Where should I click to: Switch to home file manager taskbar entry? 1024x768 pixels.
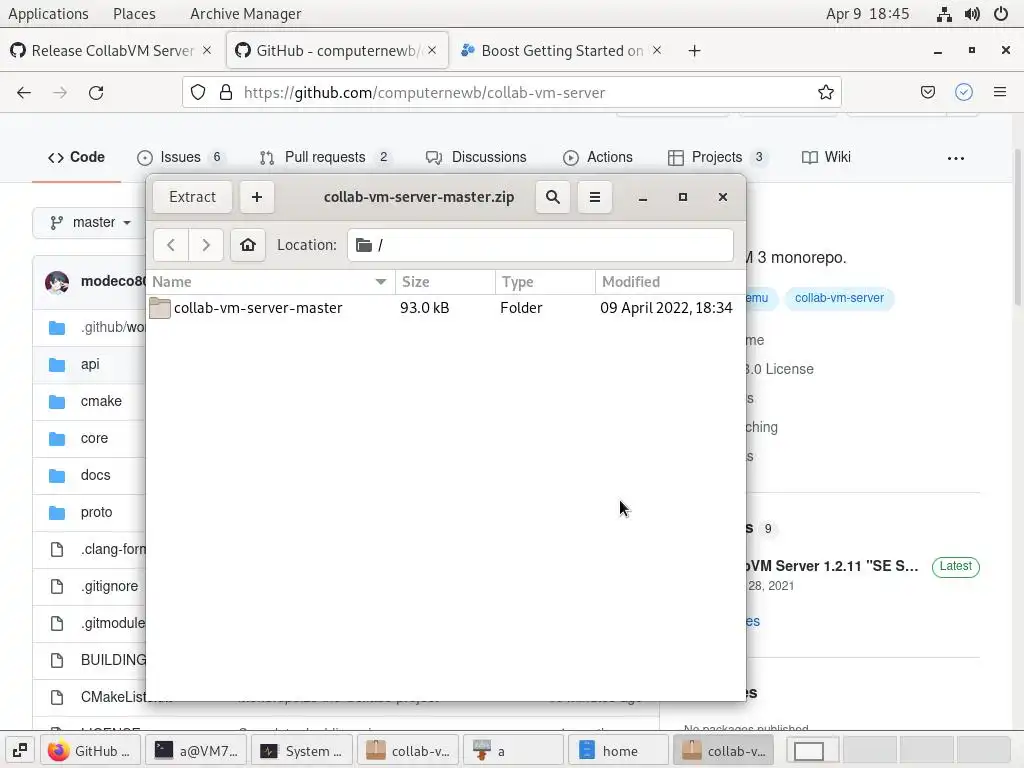tap(619, 751)
